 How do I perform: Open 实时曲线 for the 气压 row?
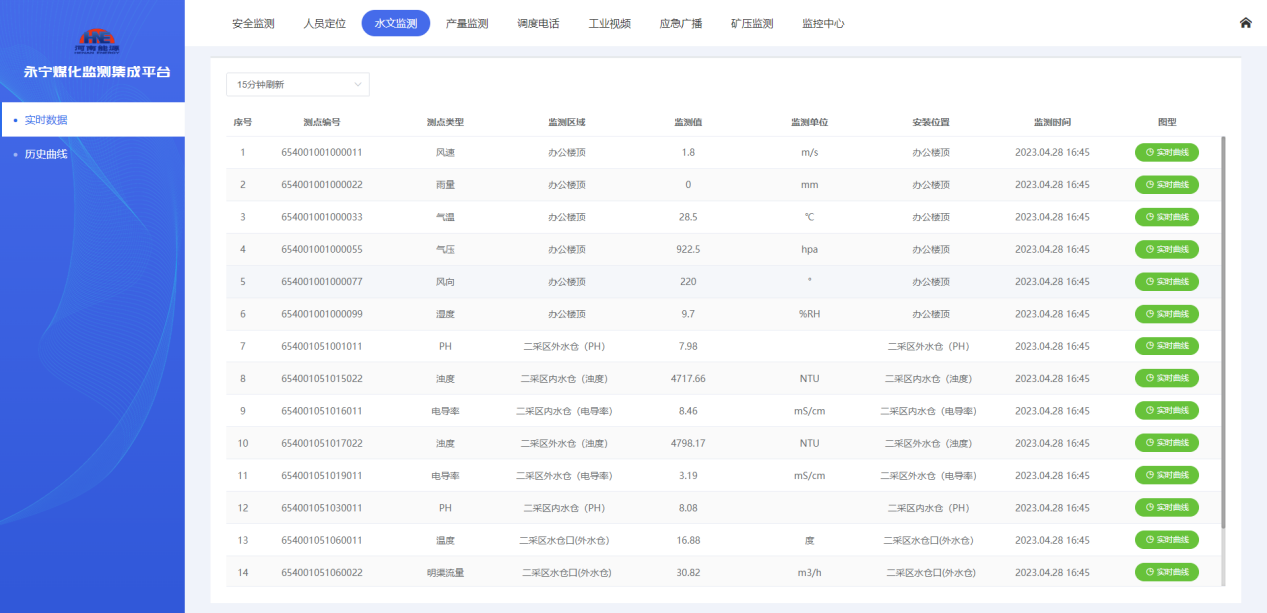(1166, 249)
